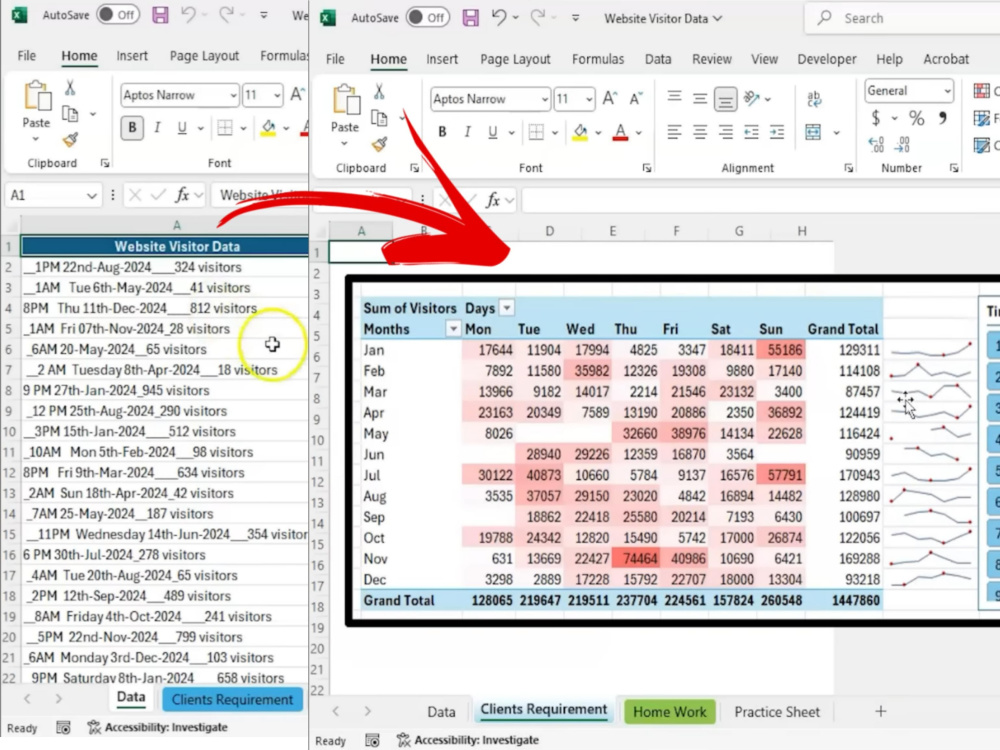This screenshot has width=1000, height=750.
Task: Open font color dropdown arrow in right window
Action: click(638, 133)
